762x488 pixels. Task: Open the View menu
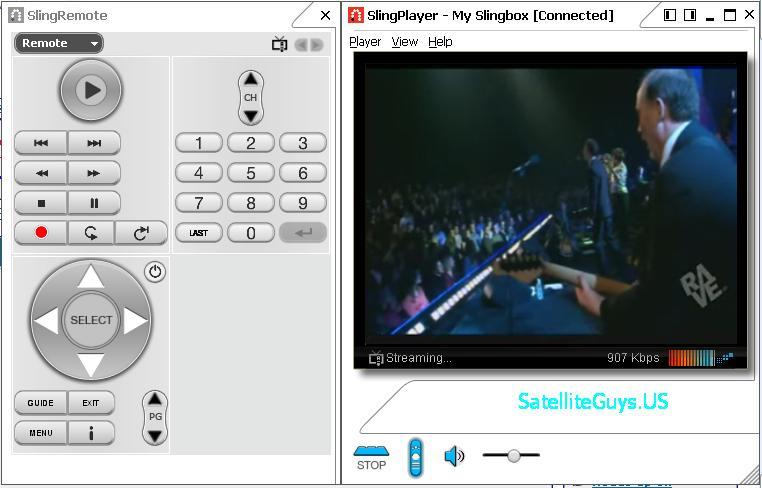(x=405, y=42)
